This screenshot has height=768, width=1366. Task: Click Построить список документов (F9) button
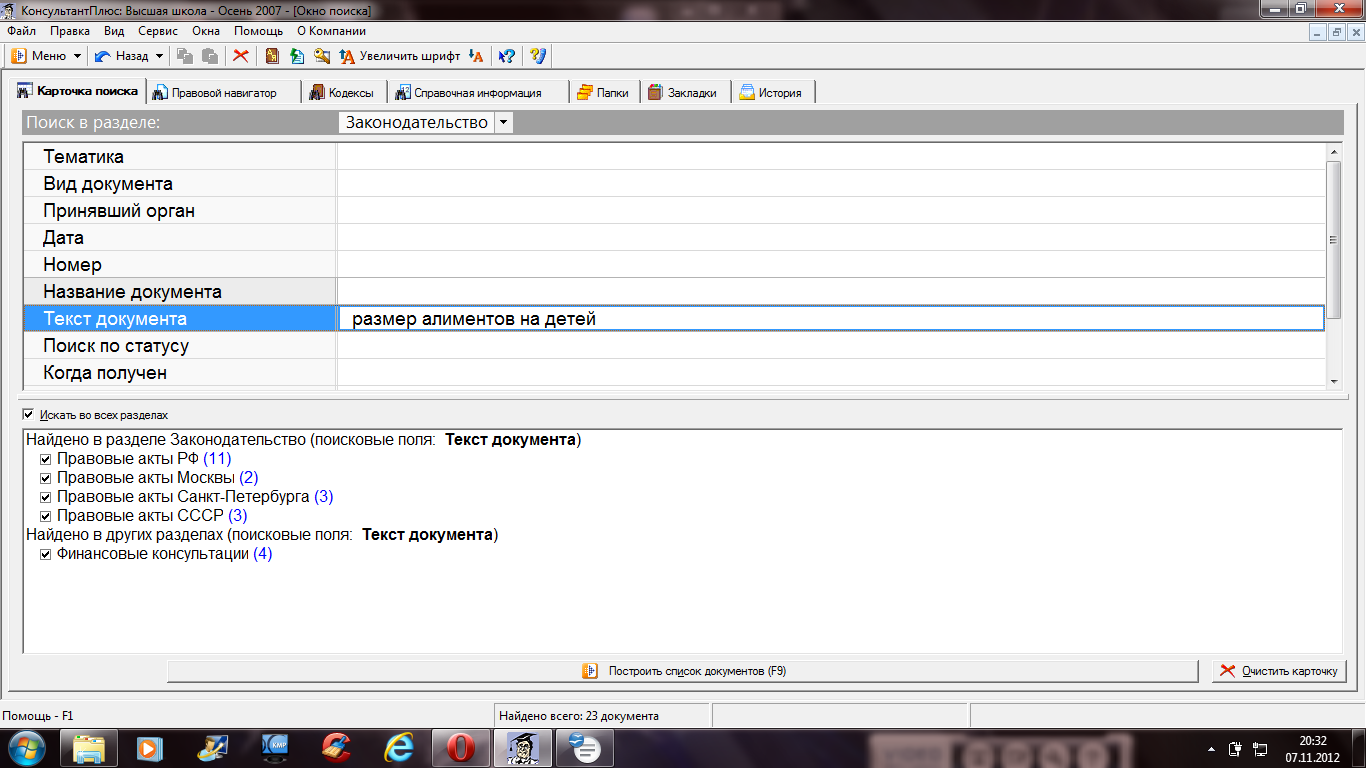tap(682, 671)
